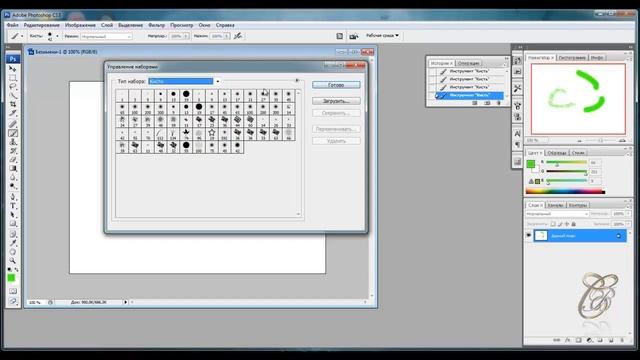Toggle lock position
Viewport: 640px width, 360px height.
(x=567, y=224)
